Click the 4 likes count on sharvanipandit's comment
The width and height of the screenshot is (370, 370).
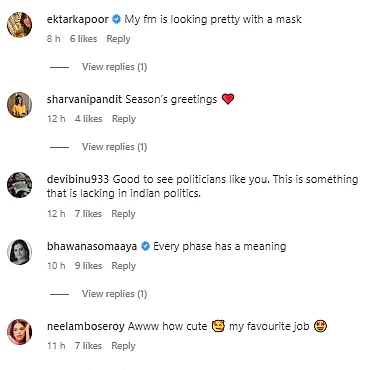tap(88, 119)
